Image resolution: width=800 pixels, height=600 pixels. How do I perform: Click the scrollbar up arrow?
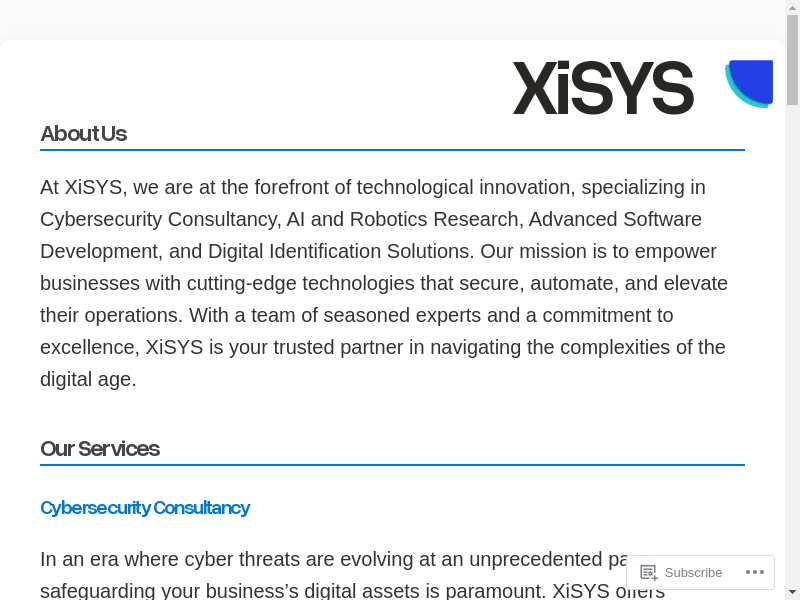[792, 7]
